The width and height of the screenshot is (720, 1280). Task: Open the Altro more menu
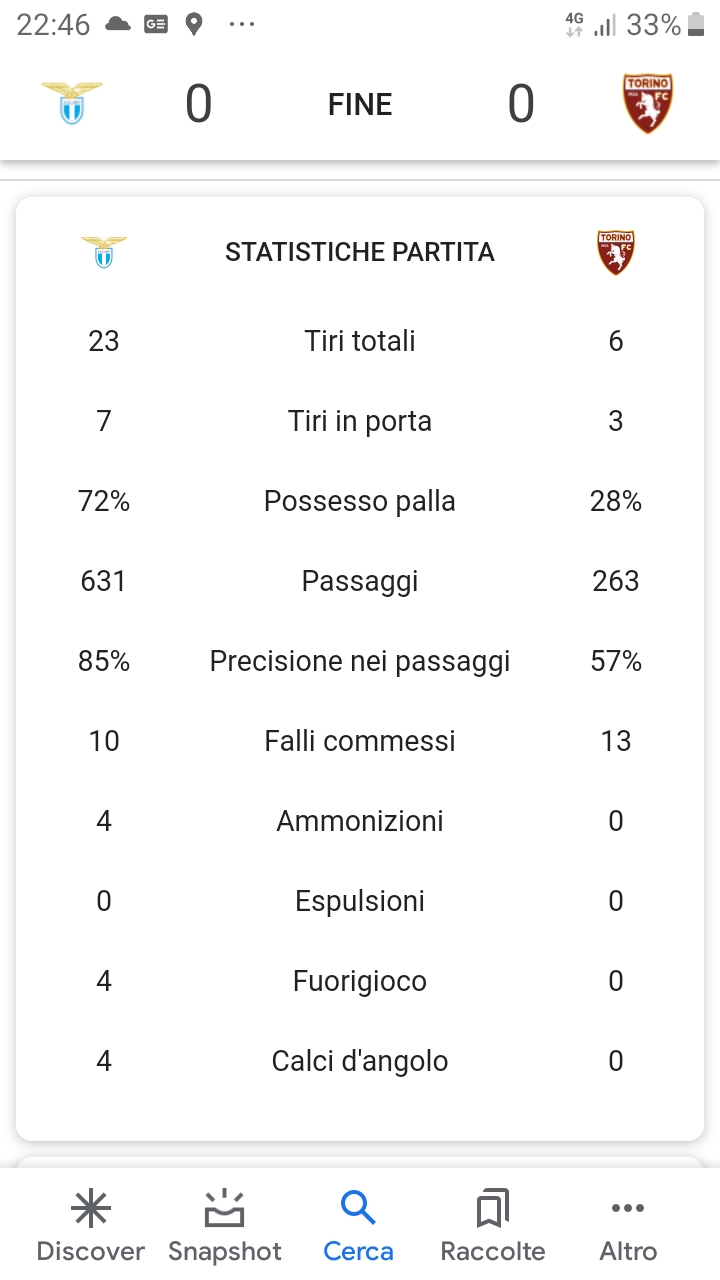coord(628,1226)
